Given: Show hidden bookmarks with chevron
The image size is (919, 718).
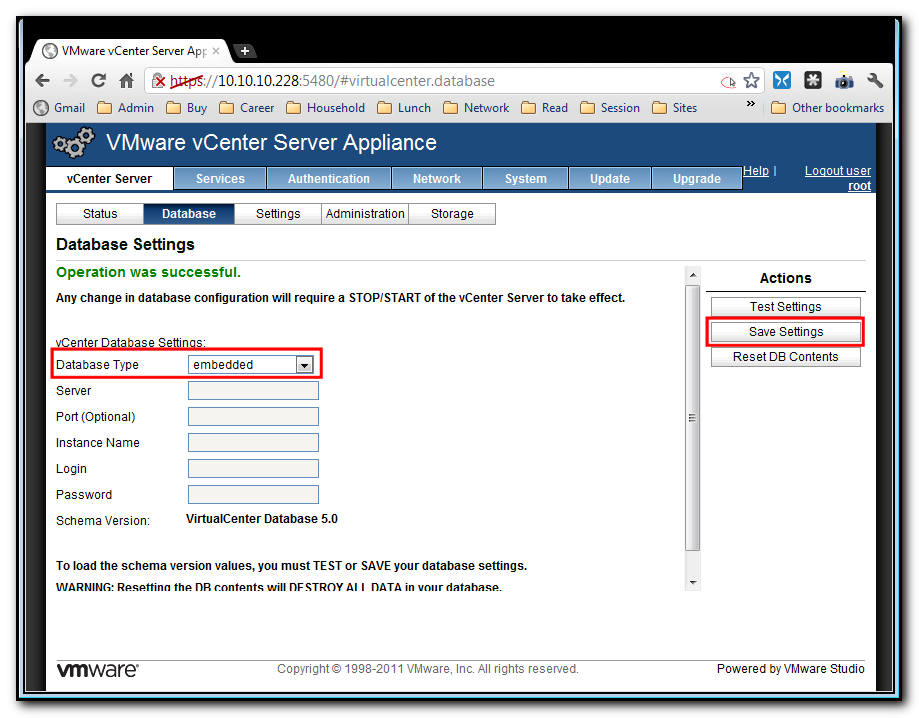Looking at the screenshot, I should click(x=750, y=104).
